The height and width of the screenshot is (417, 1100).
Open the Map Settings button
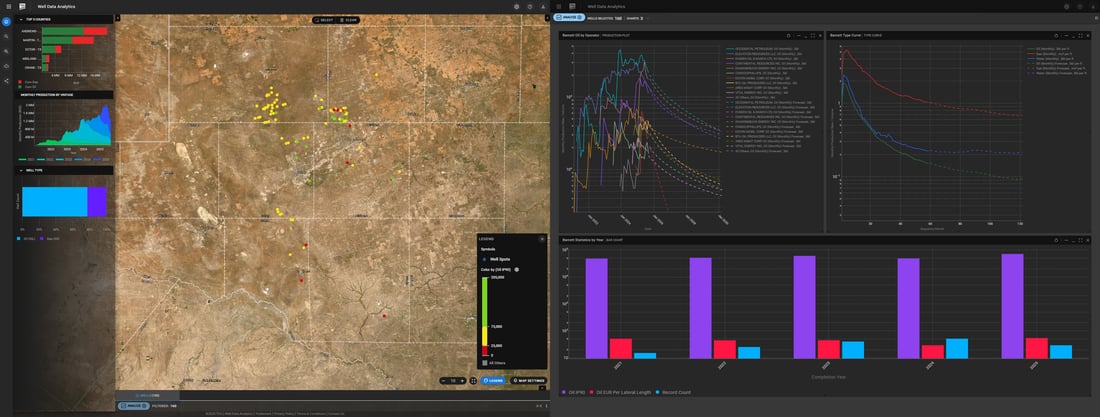point(529,381)
